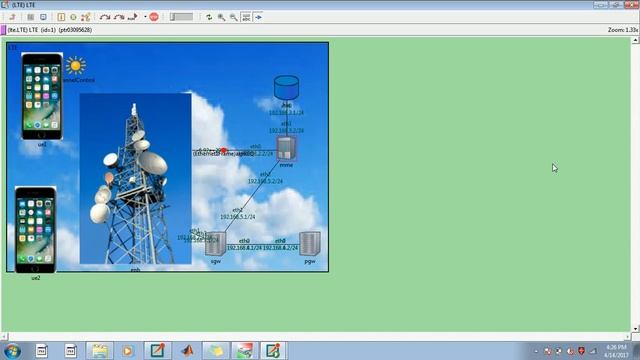Click the 192.168.2.1/24 label under hss
This screenshot has width=640, height=360.
(x=286, y=113)
